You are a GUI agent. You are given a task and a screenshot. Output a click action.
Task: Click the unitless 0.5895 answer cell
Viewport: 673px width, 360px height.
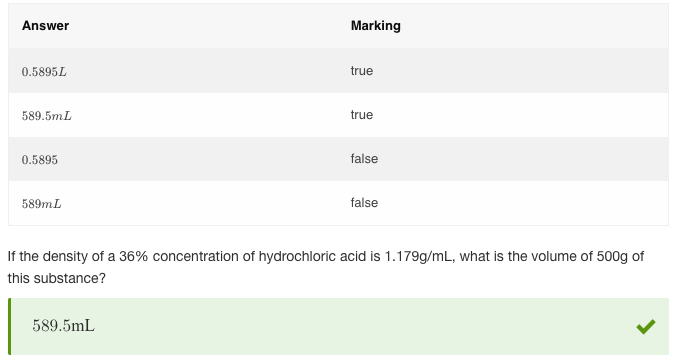[x=39, y=160]
